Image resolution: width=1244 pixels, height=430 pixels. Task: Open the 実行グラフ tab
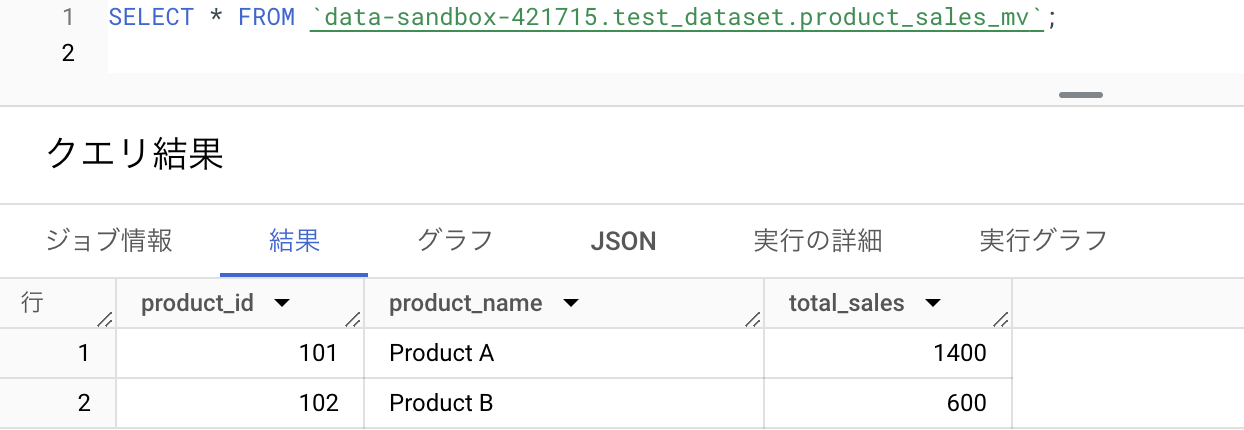click(x=1043, y=241)
